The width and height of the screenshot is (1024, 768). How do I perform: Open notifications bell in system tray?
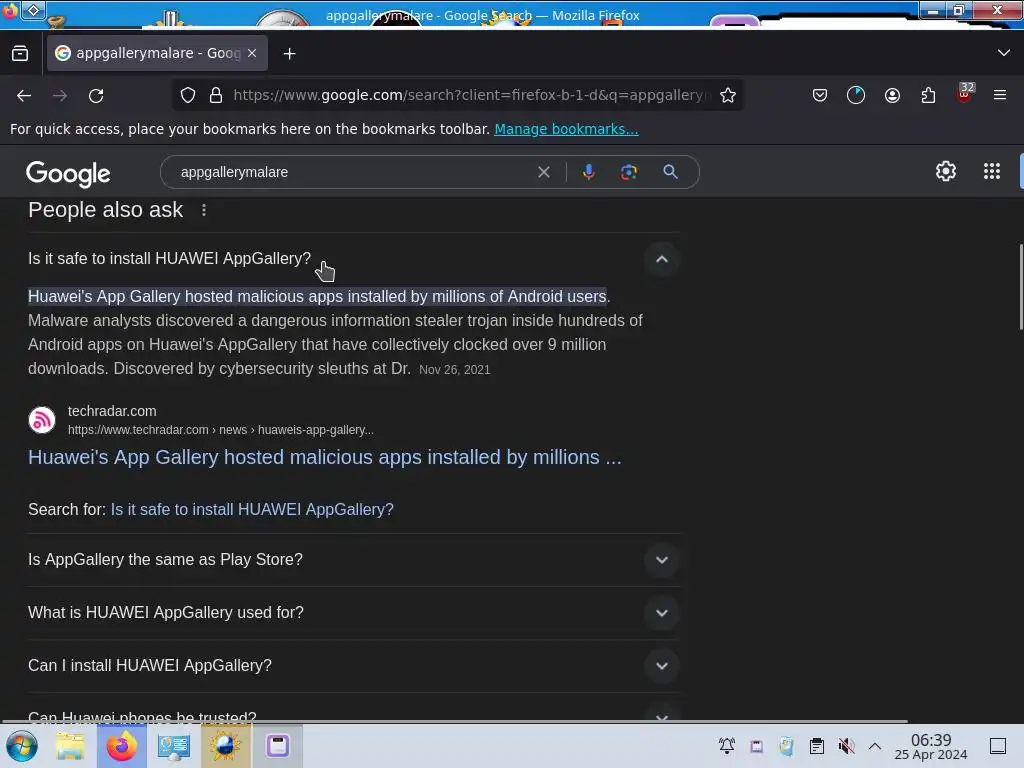click(726, 746)
